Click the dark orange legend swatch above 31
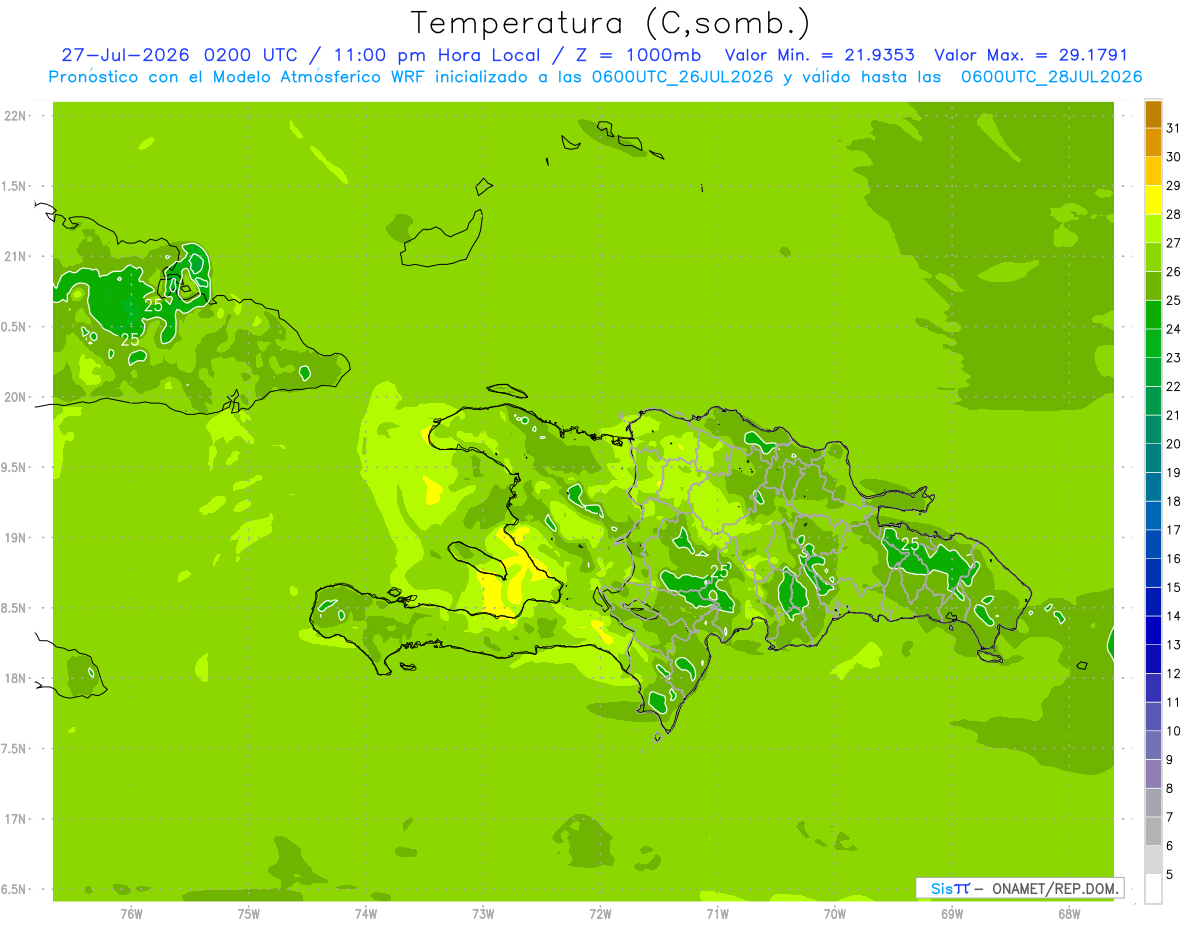Screen dimensions: 1200x927 click(x=1153, y=115)
